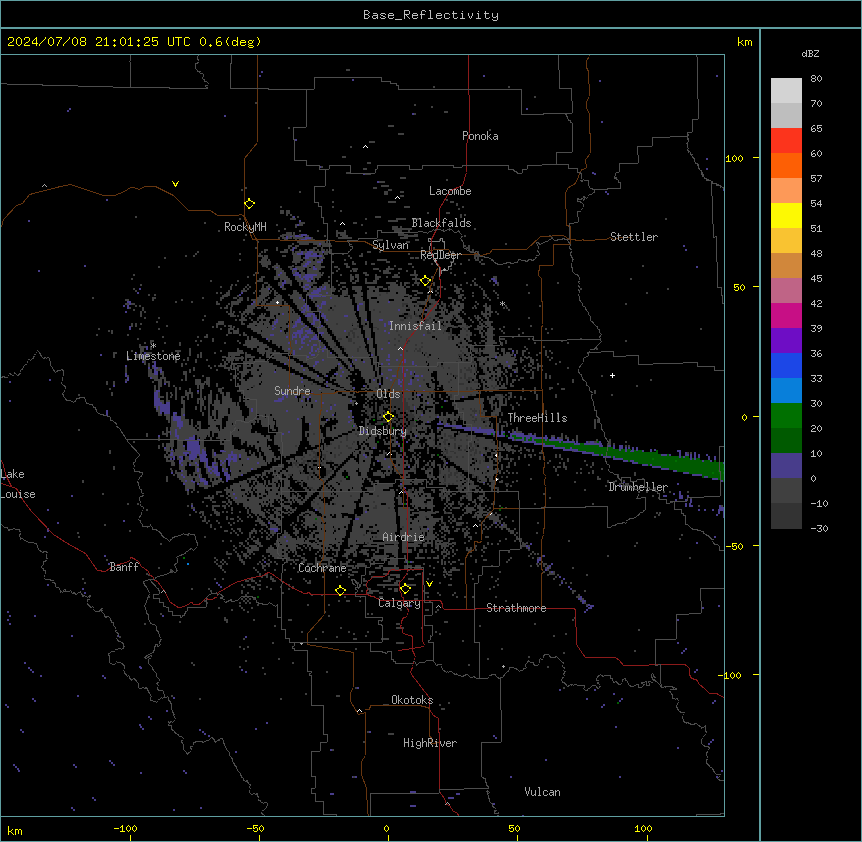Click the km unit label at bottom left
The width and height of the screenshot is (862, 842).
point(15,830)
